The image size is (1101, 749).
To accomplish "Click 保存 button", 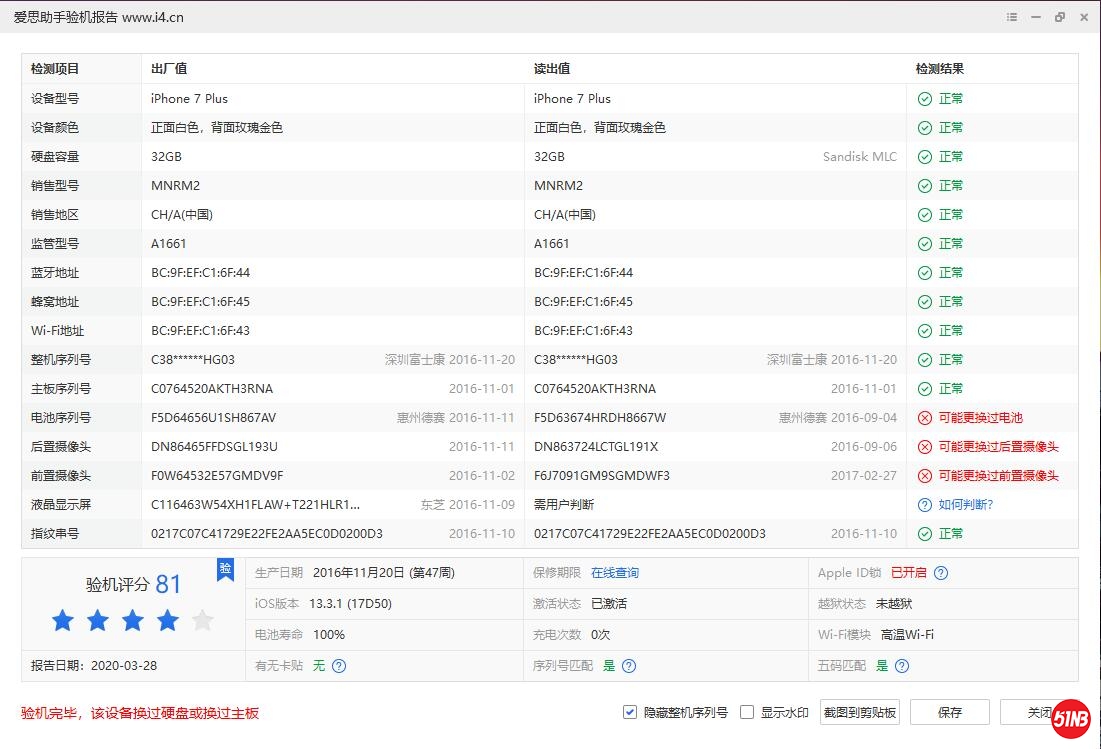I will [x=950, y=712].
